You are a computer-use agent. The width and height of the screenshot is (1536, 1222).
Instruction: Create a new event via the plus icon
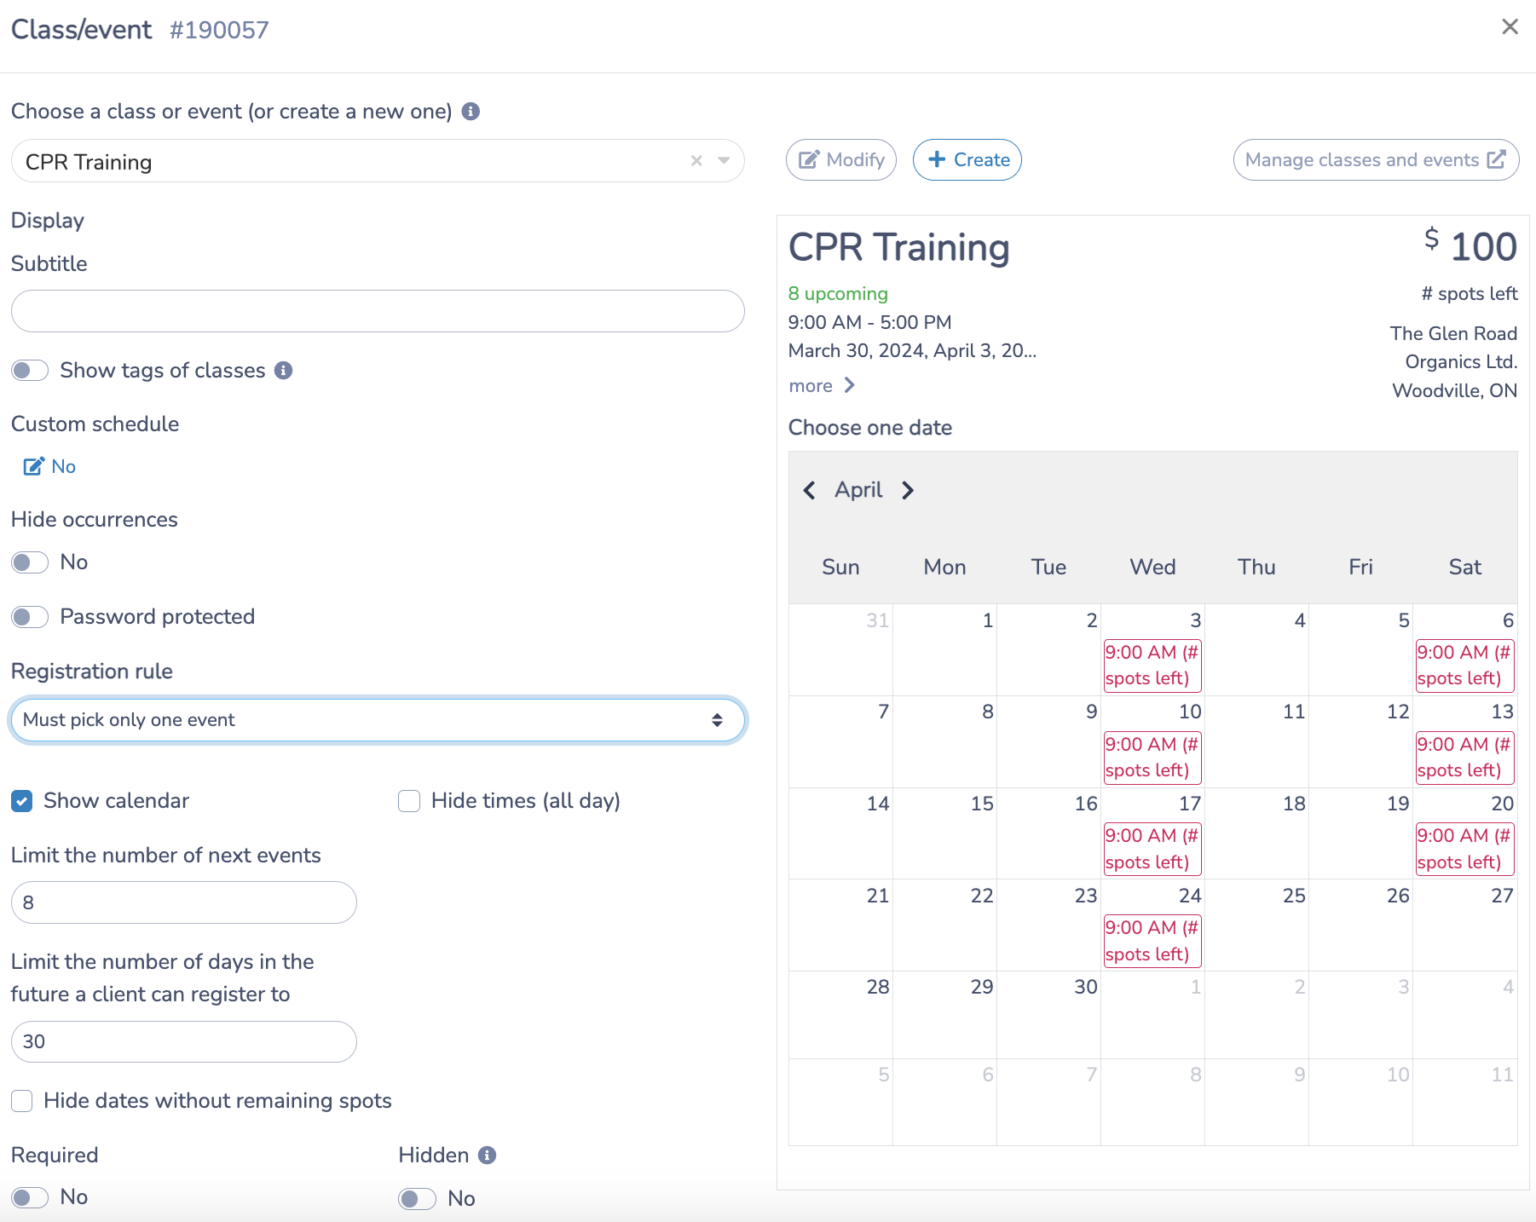click(x=937, y=159)
